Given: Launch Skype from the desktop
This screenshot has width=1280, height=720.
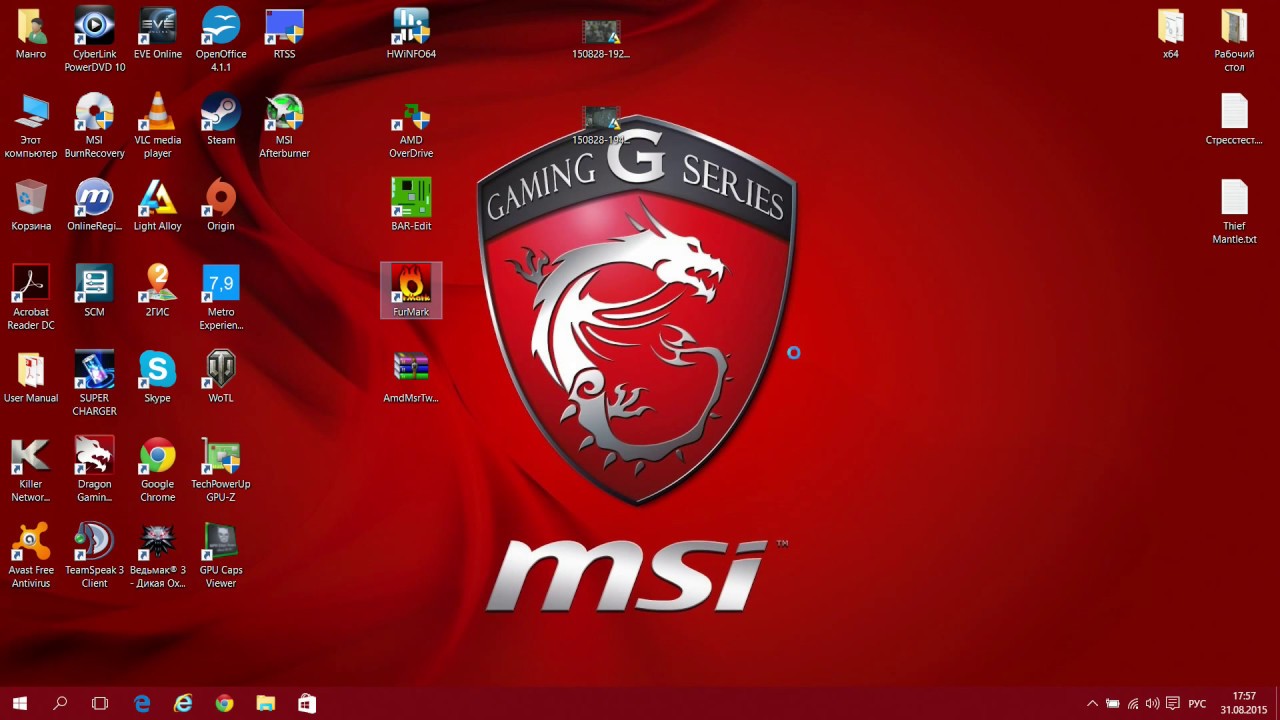Looking at the screenshot, I should [x=158, y=378].
